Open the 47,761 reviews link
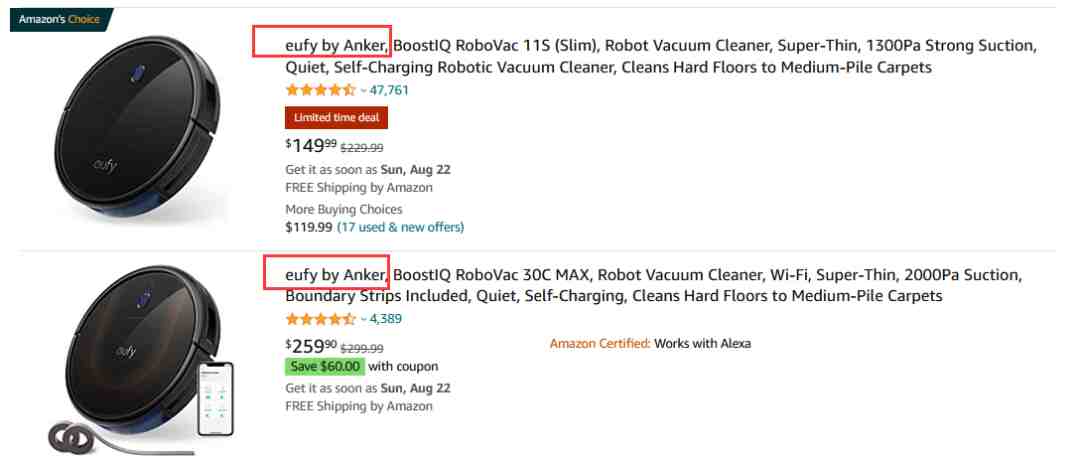 point(390,90)
